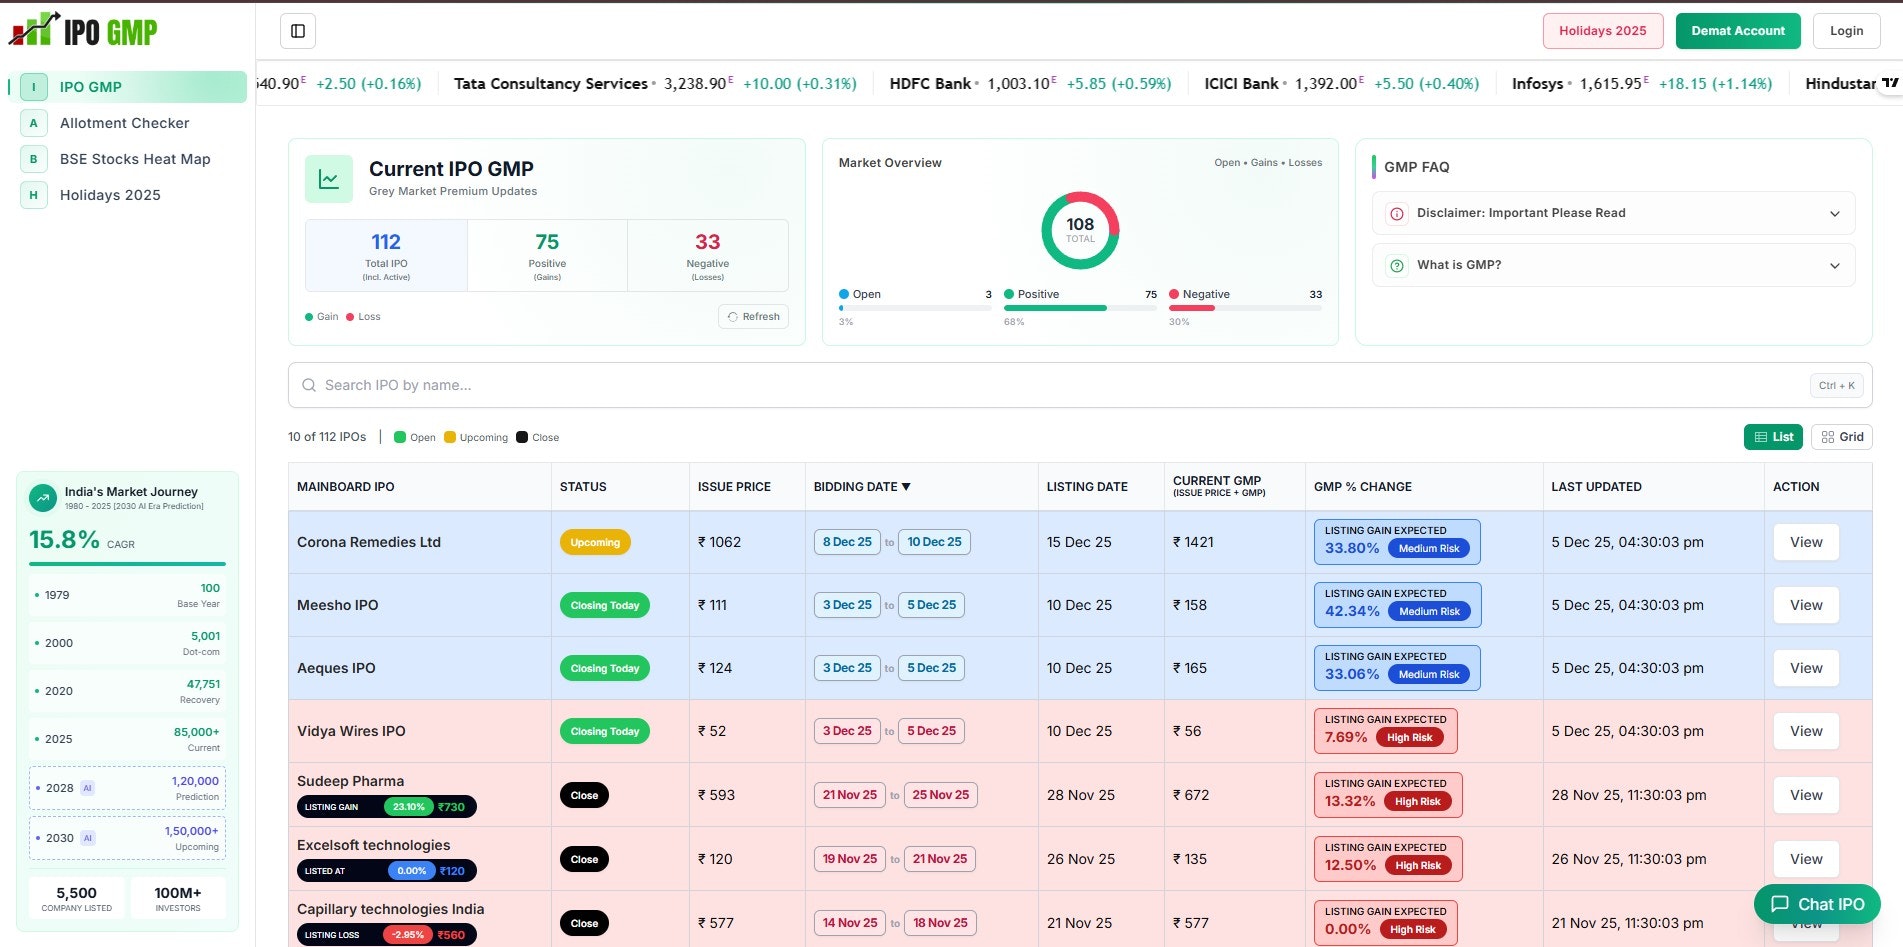Image resolution: width=1903 pixels, height=947 pixels.
Task: Expand the What is GMP question
Action: coord(1612,265)
